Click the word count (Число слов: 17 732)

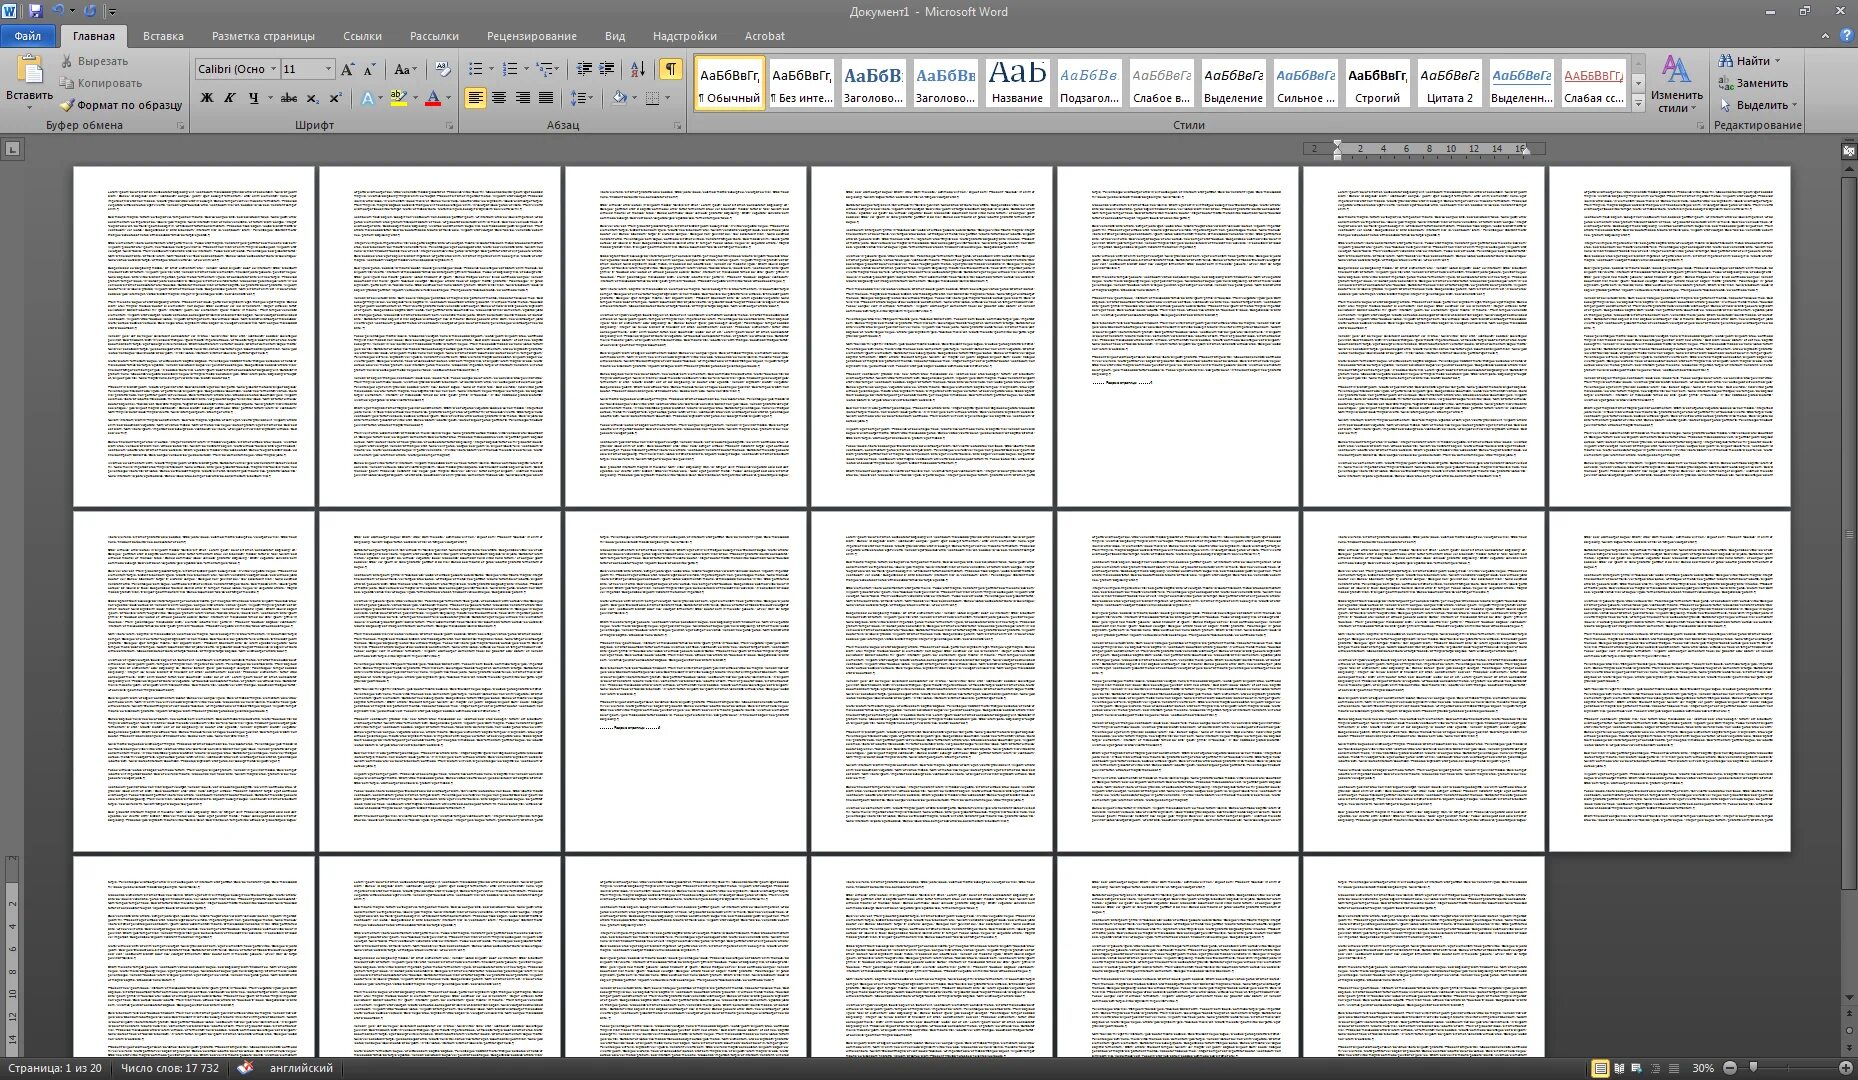[170, 1068]
